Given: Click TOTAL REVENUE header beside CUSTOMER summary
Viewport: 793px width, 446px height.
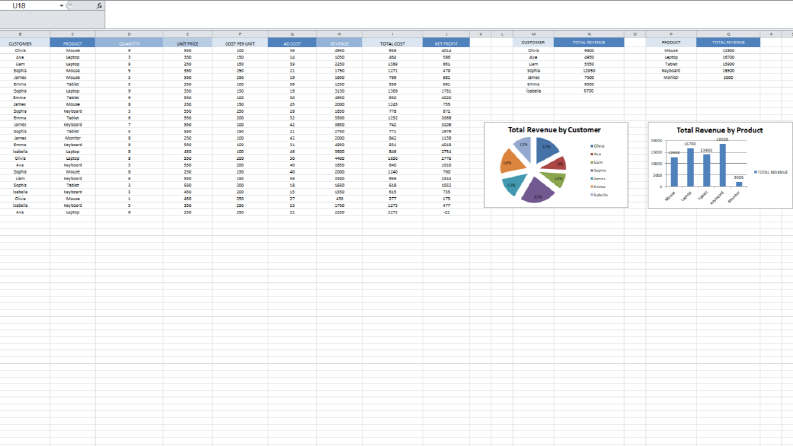Looking at the screenshot, I should pyautogui.click(x=589, y=42).
